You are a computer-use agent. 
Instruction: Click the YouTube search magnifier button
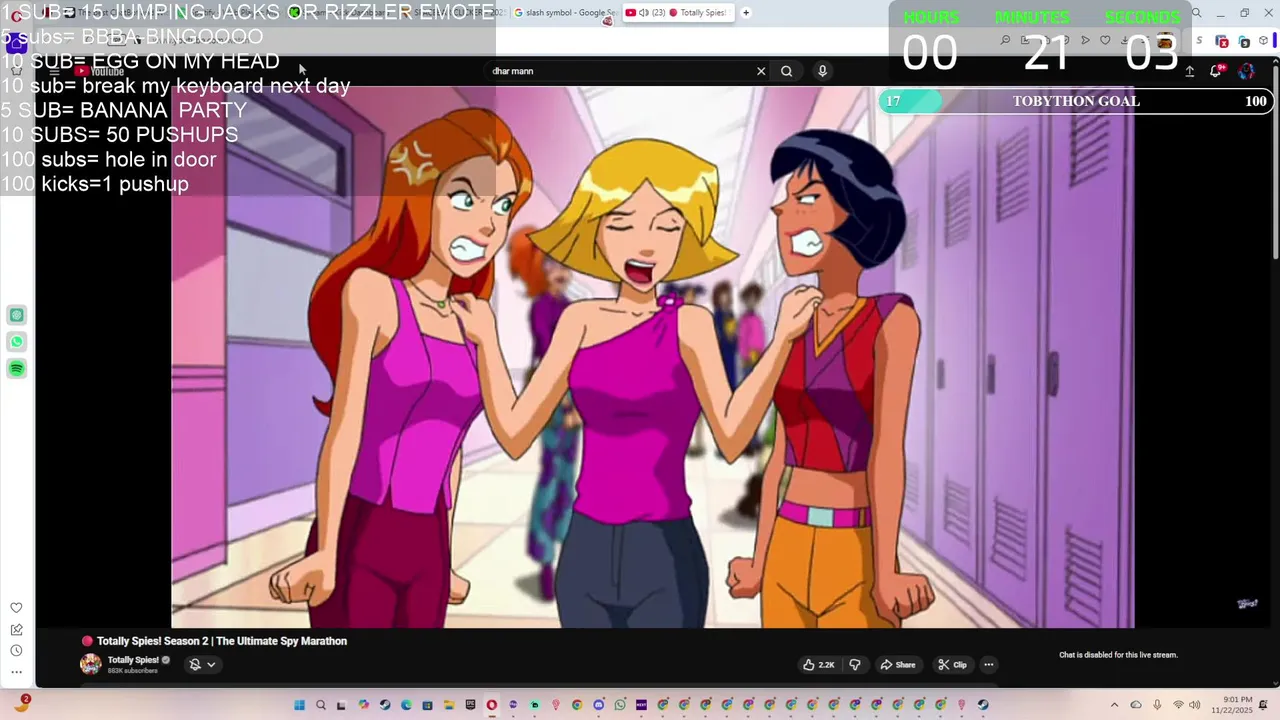(786, 71)
